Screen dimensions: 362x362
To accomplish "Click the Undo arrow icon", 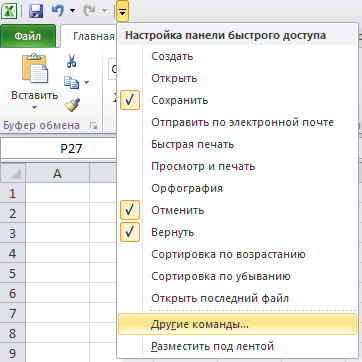I will pos(58,11).
